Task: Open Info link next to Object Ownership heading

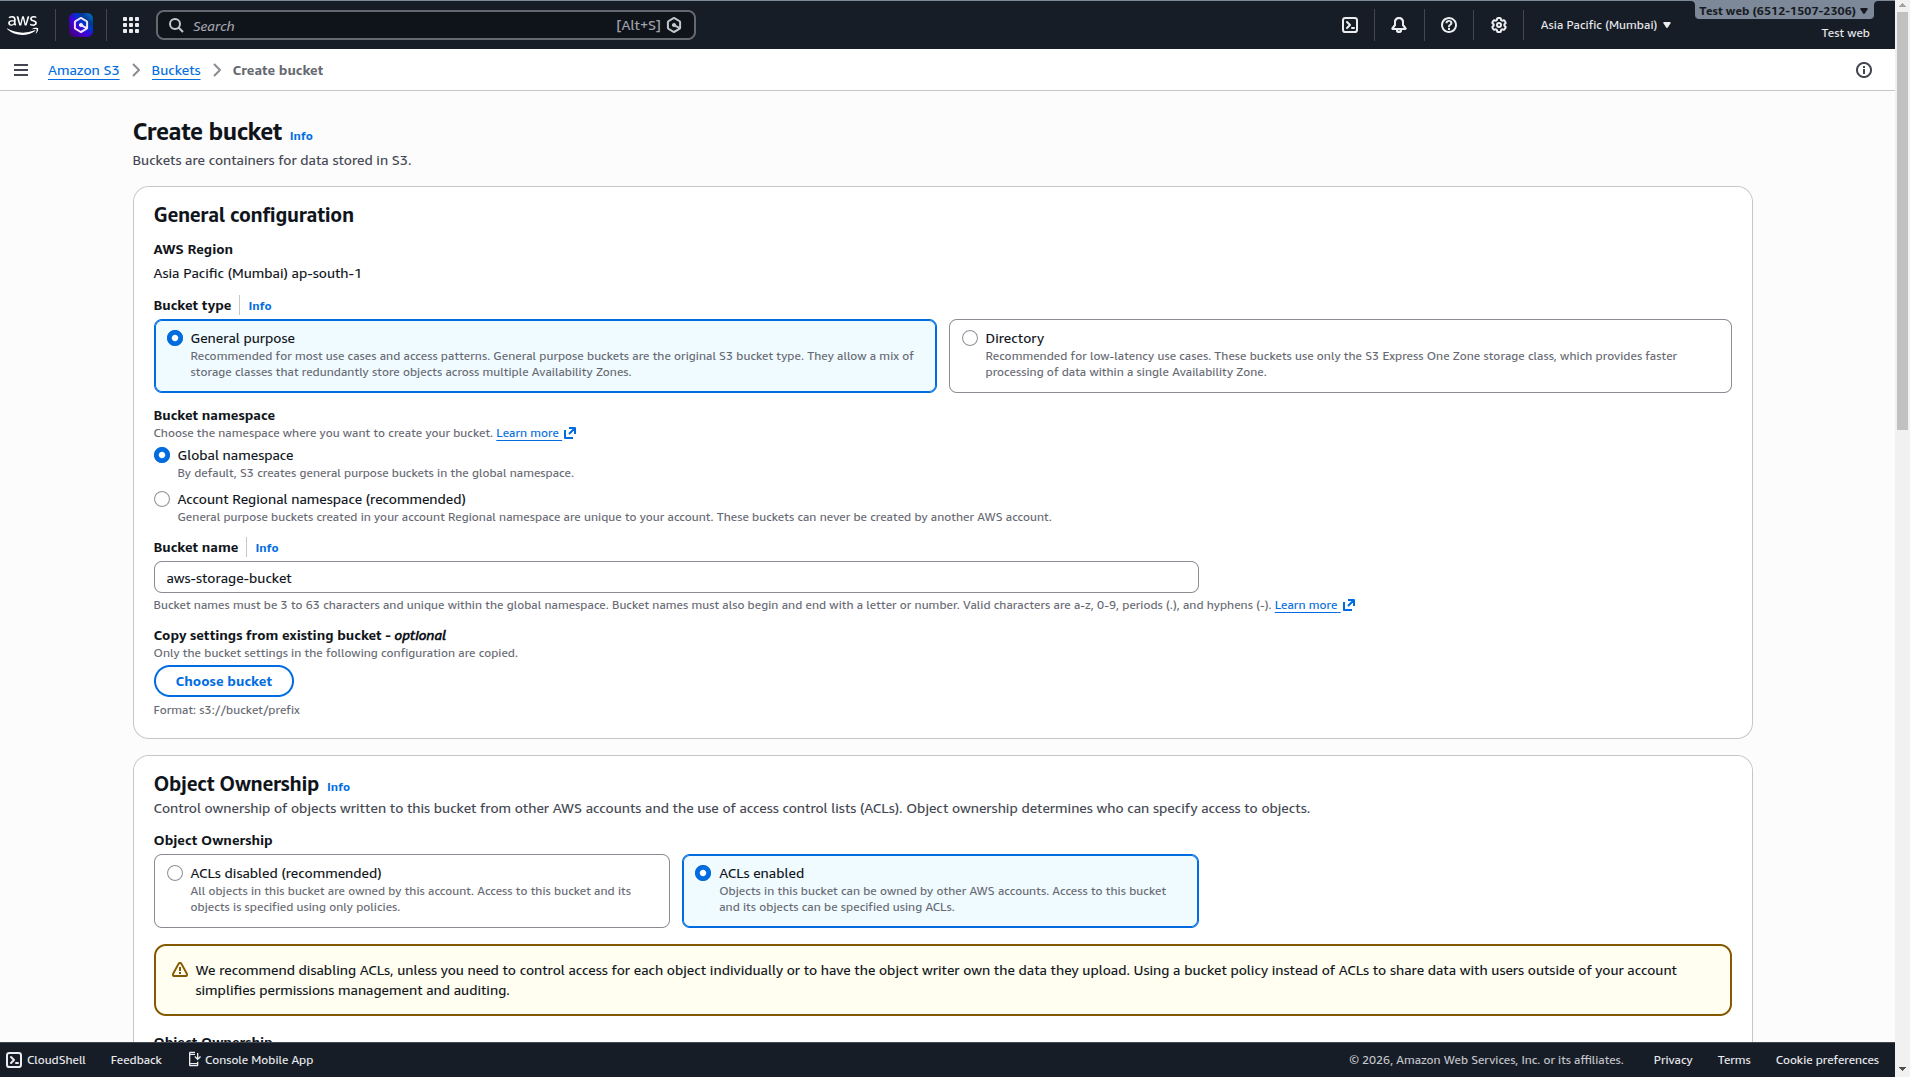Action: tap(339, 787)
